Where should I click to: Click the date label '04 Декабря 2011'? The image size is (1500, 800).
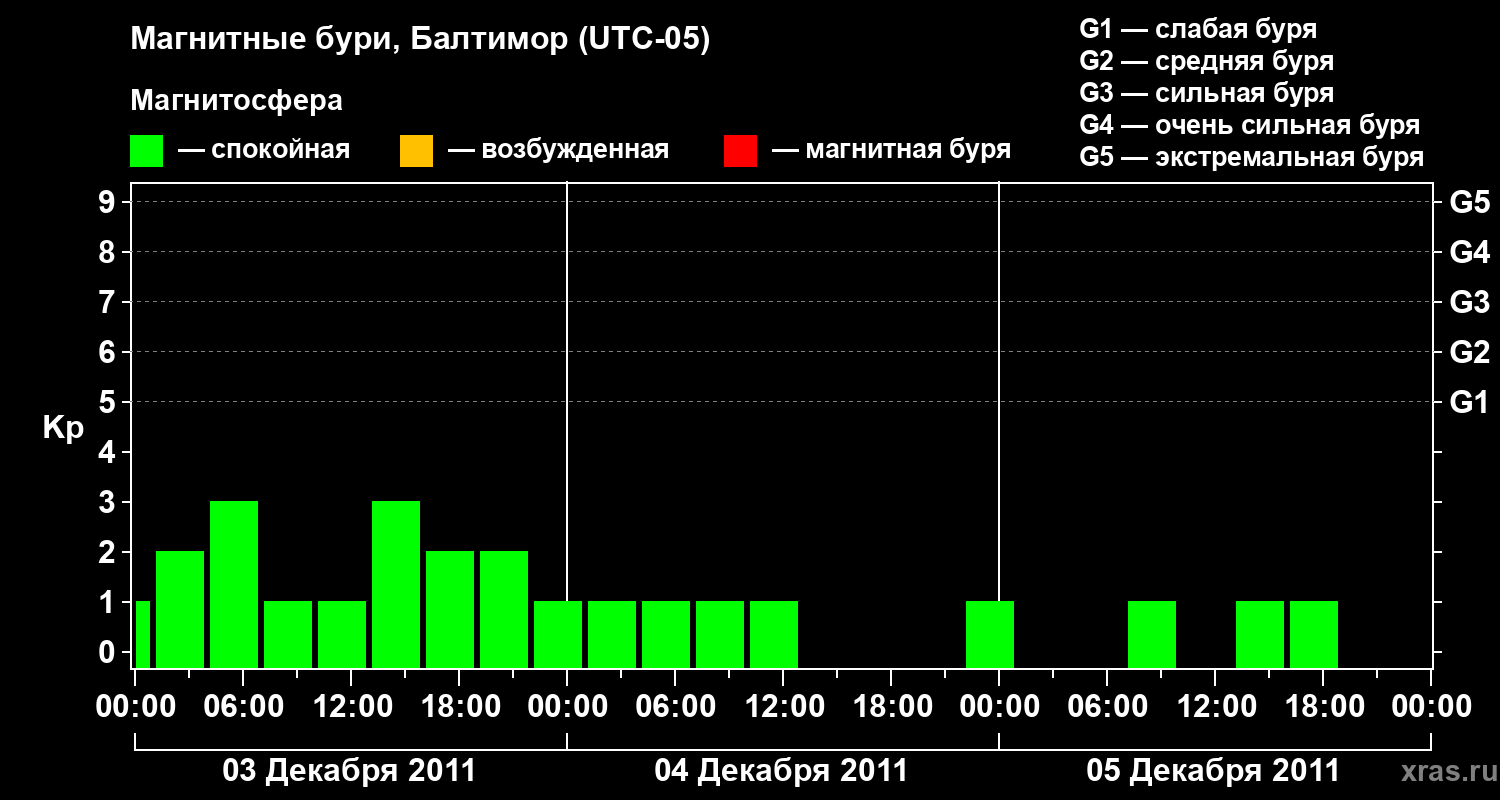click(x=781, y=771)
